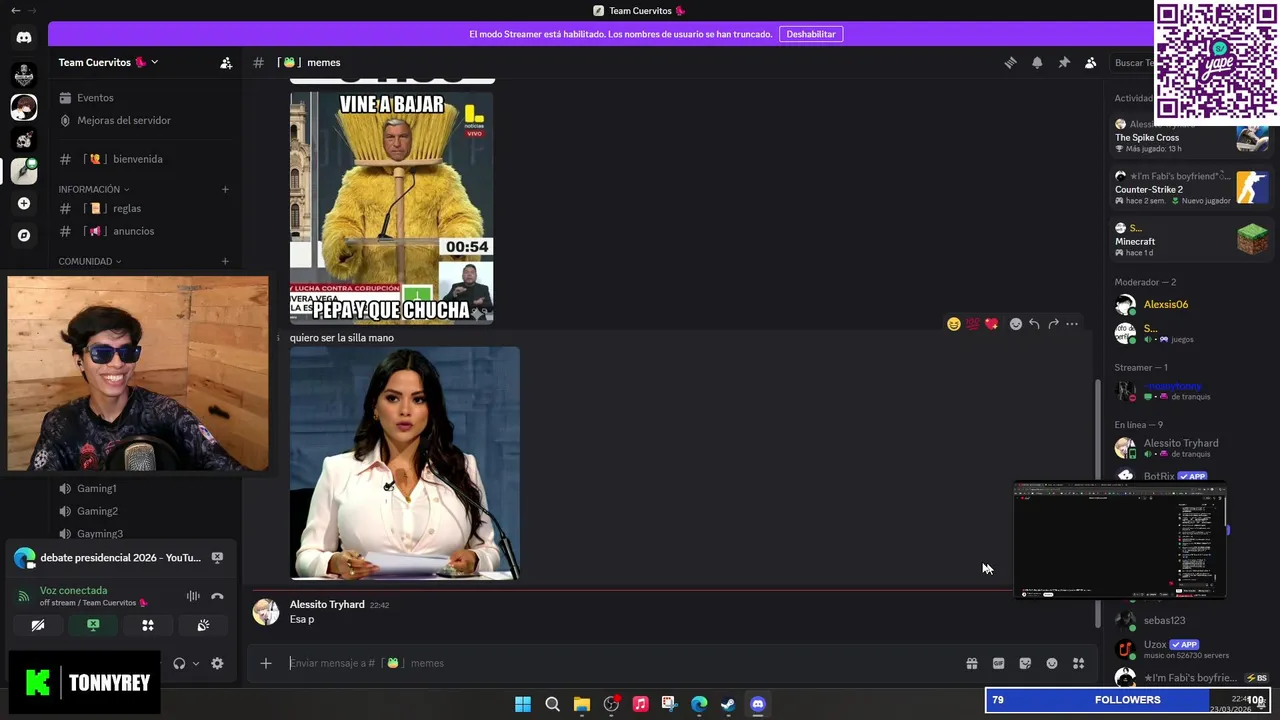Toggle screen share button in voice panel
This screenshot has height=720, width=1280.
[93, 625]
